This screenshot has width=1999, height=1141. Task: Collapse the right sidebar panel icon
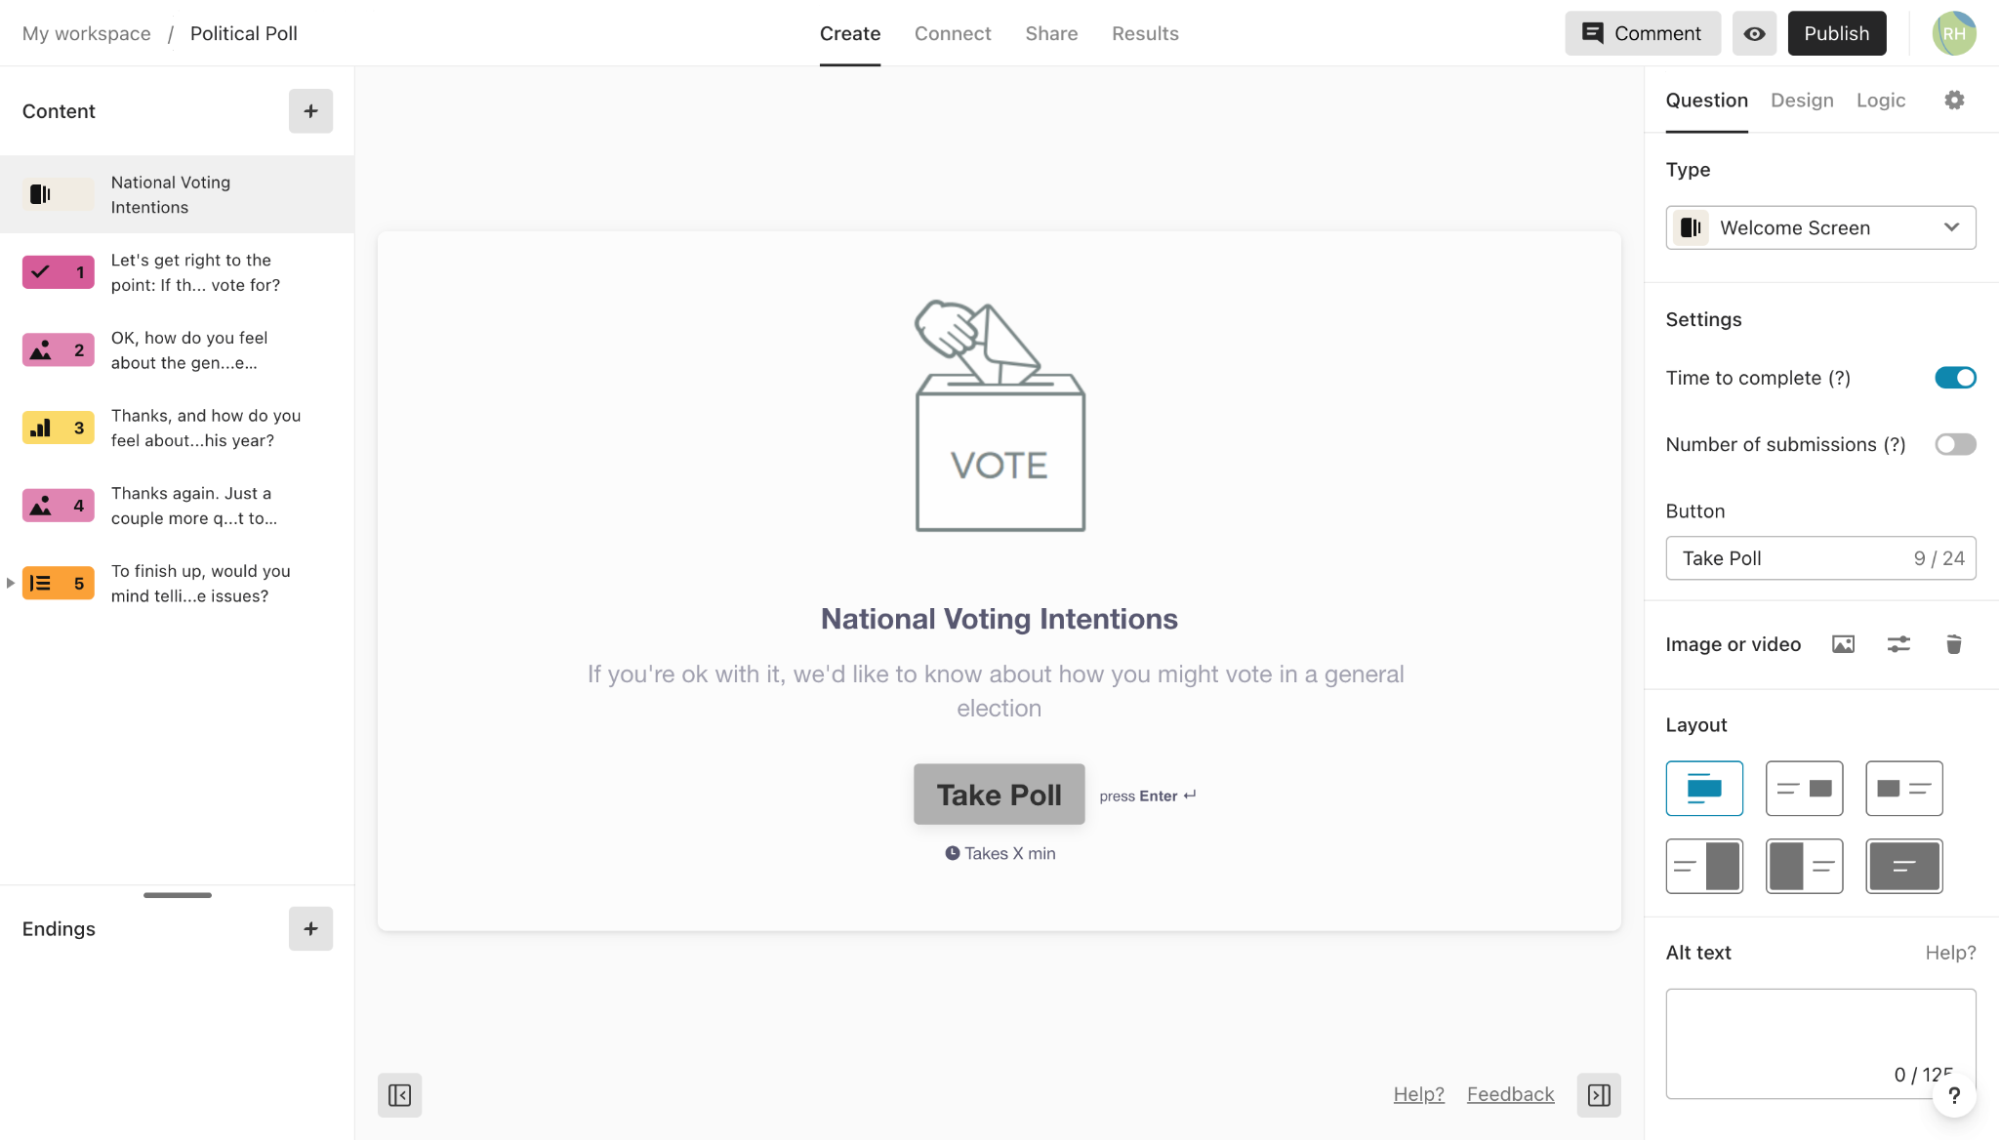pyautogui.click(x=1599, y=1095)
